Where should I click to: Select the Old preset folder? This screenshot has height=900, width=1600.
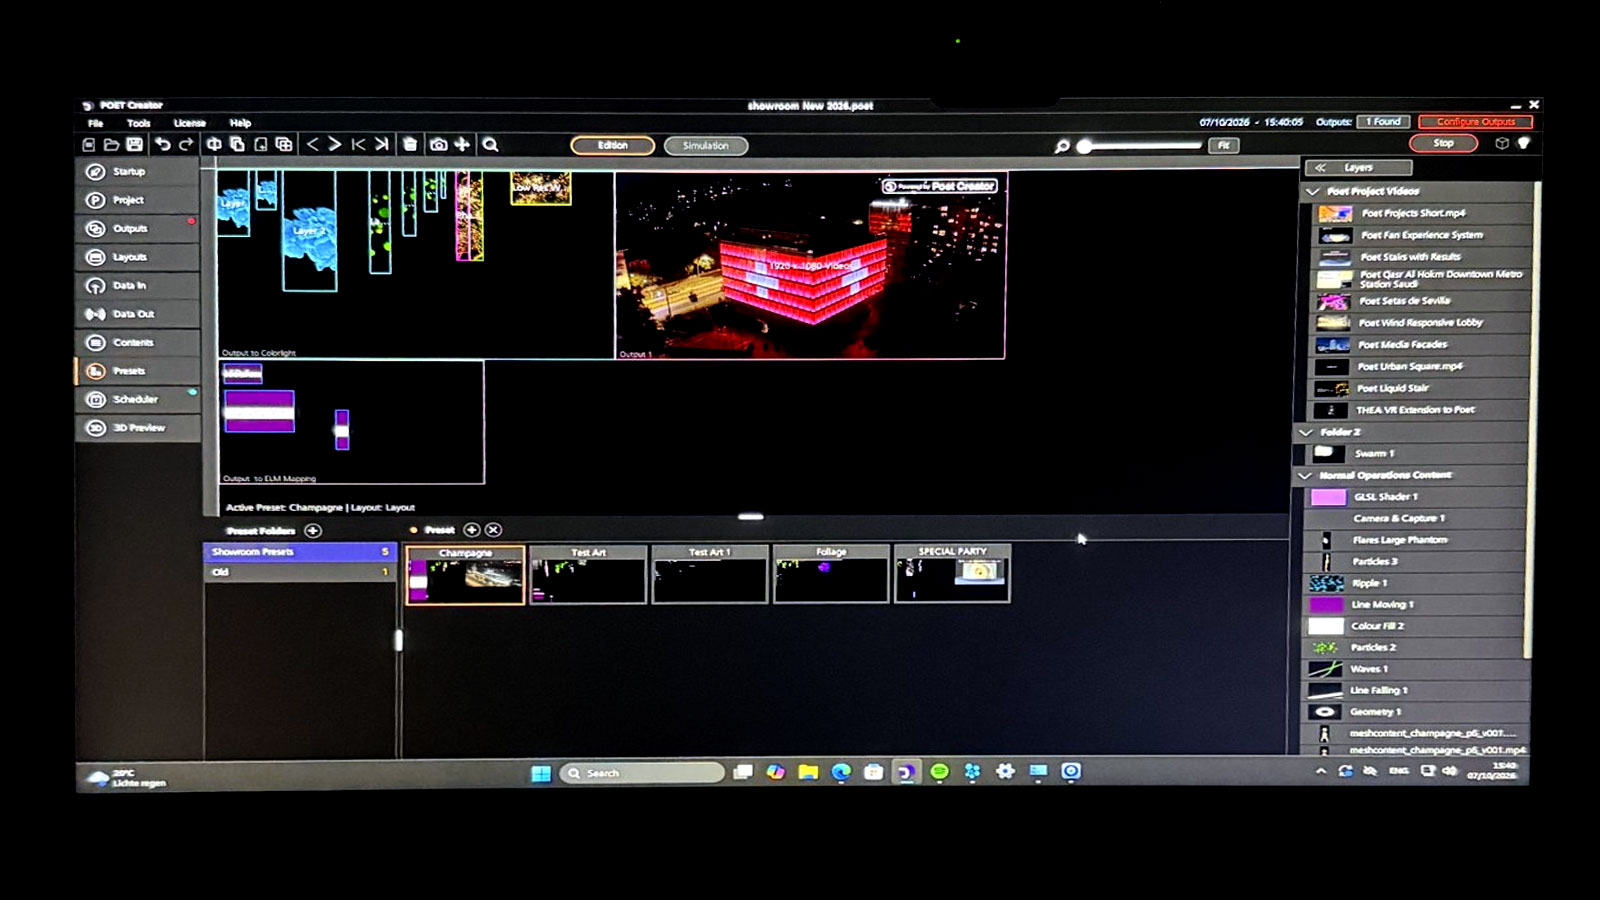tap(300, 572)
